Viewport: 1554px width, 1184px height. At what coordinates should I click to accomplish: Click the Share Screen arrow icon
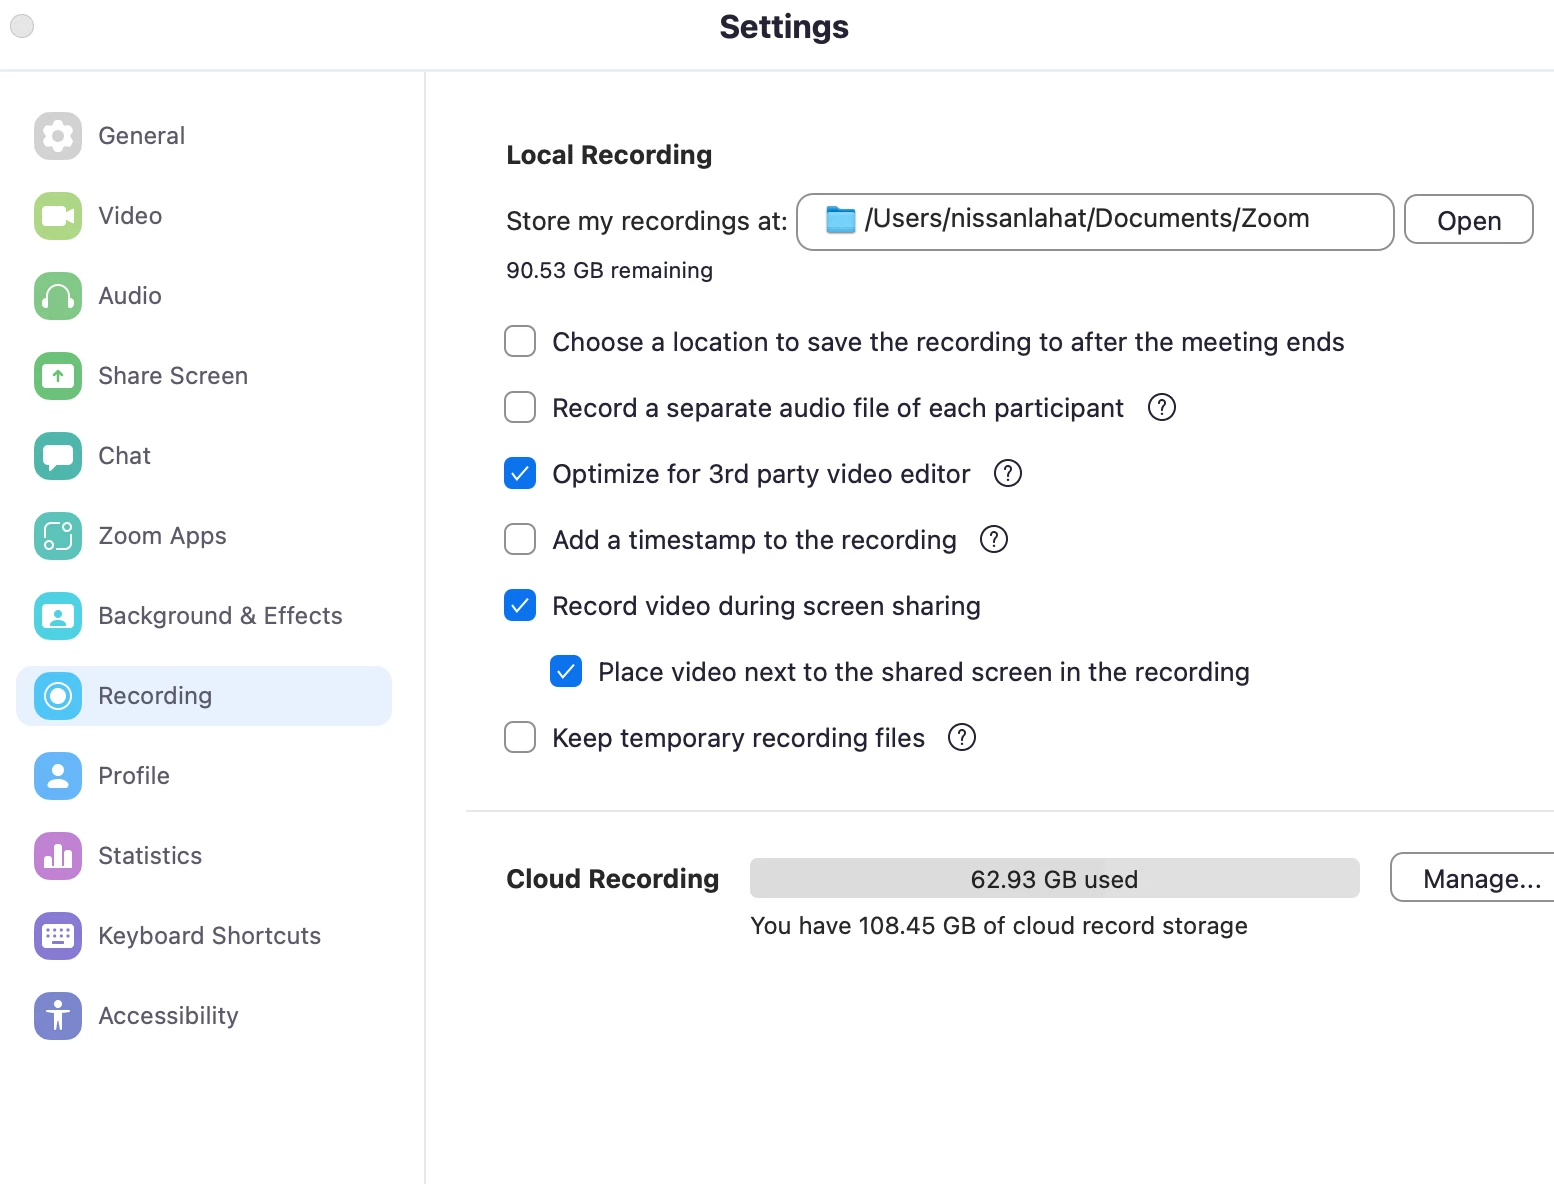(58, 376)
